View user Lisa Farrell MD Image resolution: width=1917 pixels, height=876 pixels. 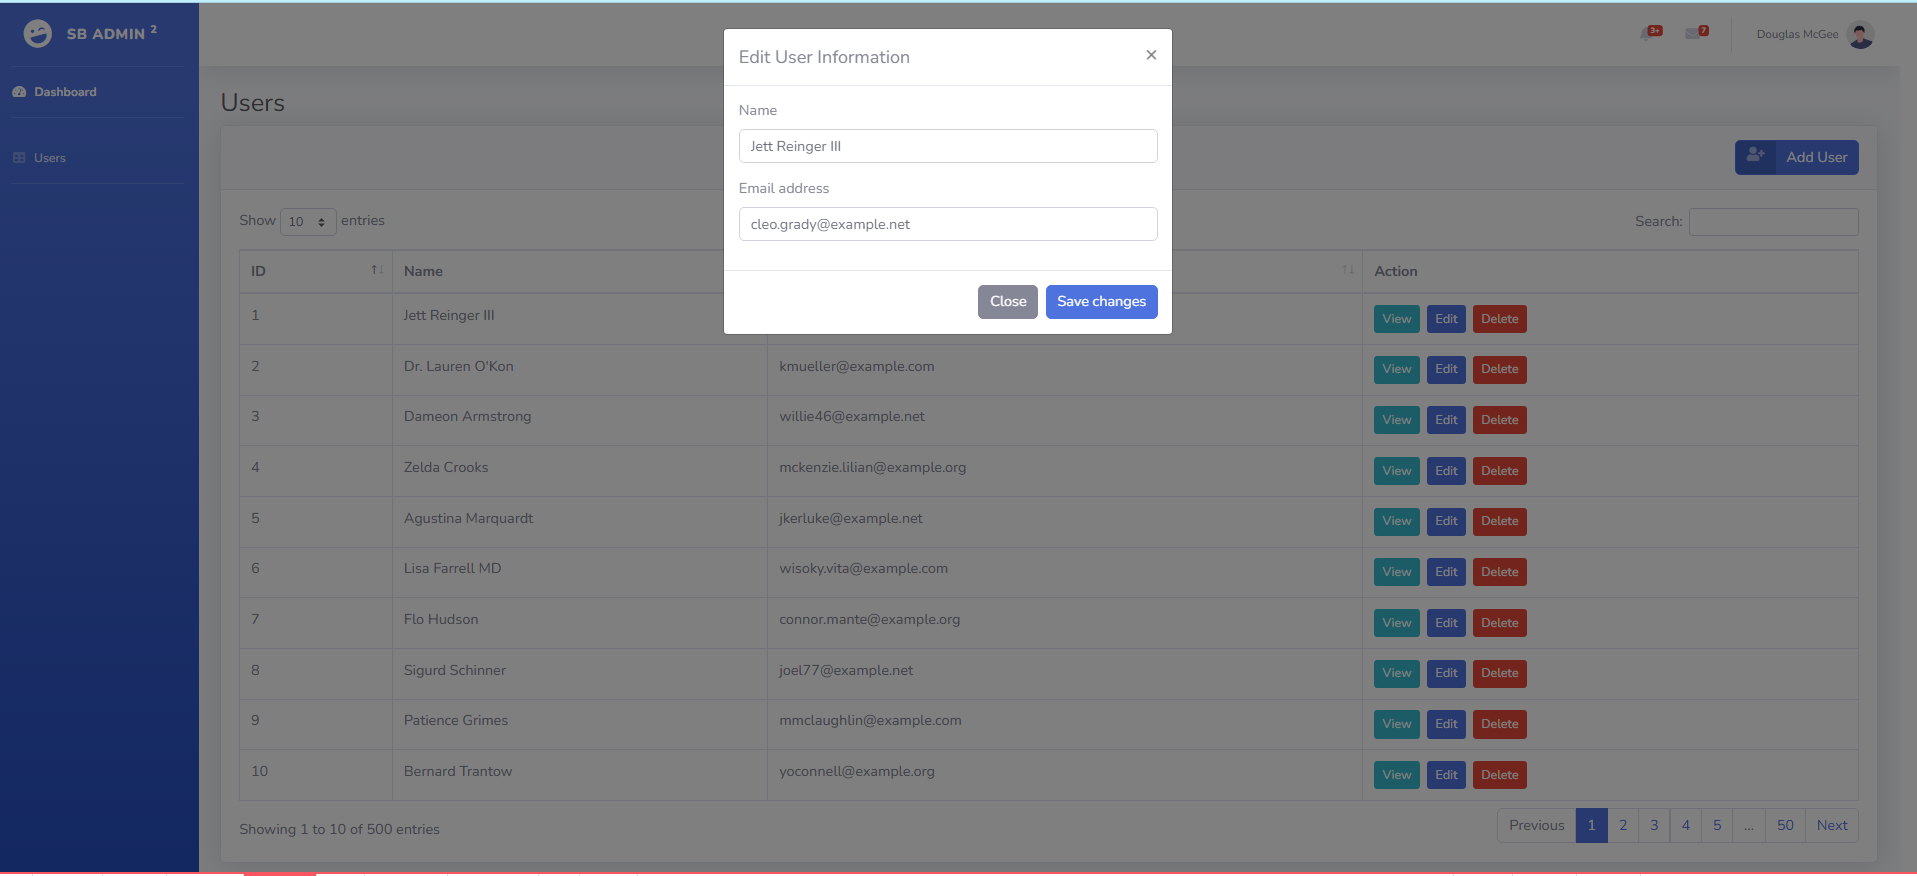[x=1397, y=572]
